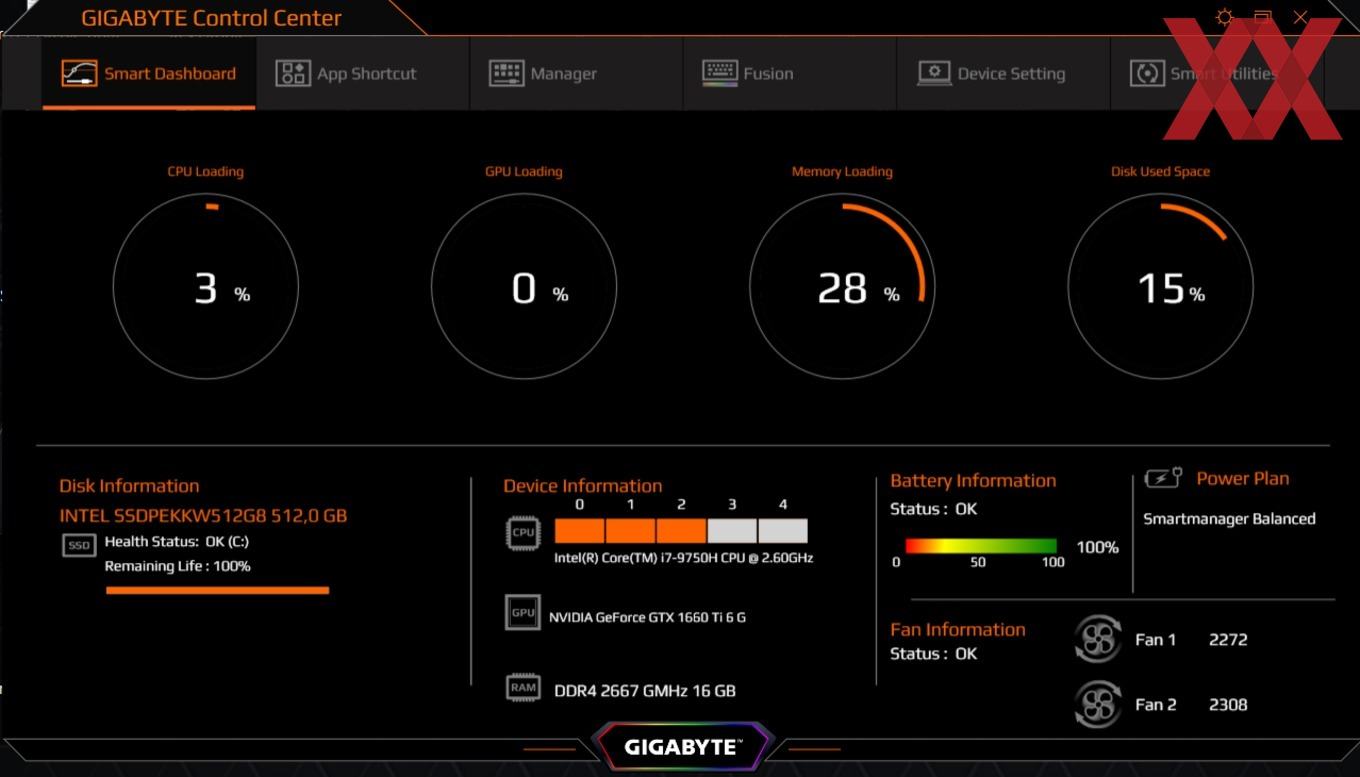Click Fan 2 speed value 2308

[1228, 705]
